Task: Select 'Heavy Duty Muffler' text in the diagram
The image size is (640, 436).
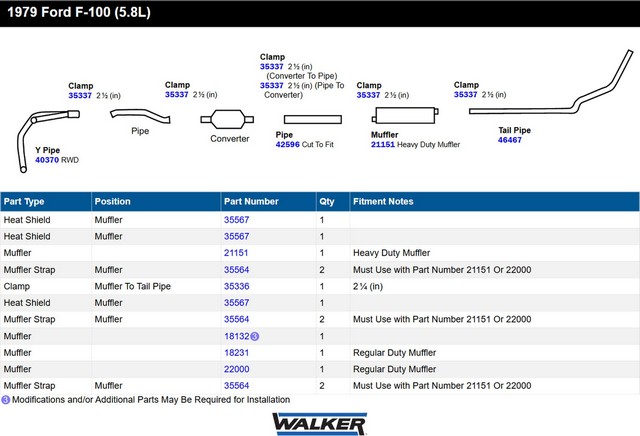Action: [428, 145]
